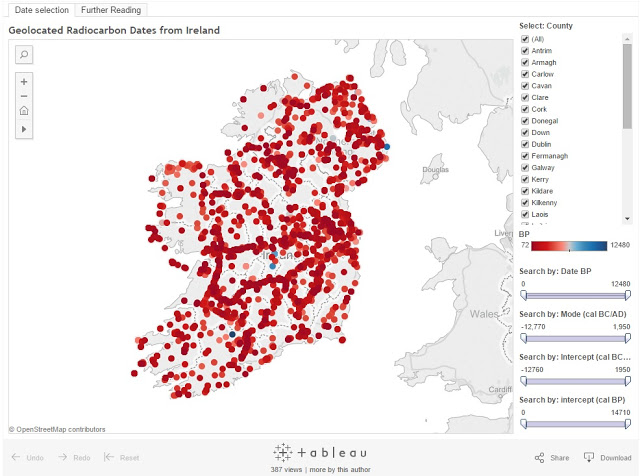Open the OpenStreetMap contributors link
640x476 pixels.
pos(60,429)
